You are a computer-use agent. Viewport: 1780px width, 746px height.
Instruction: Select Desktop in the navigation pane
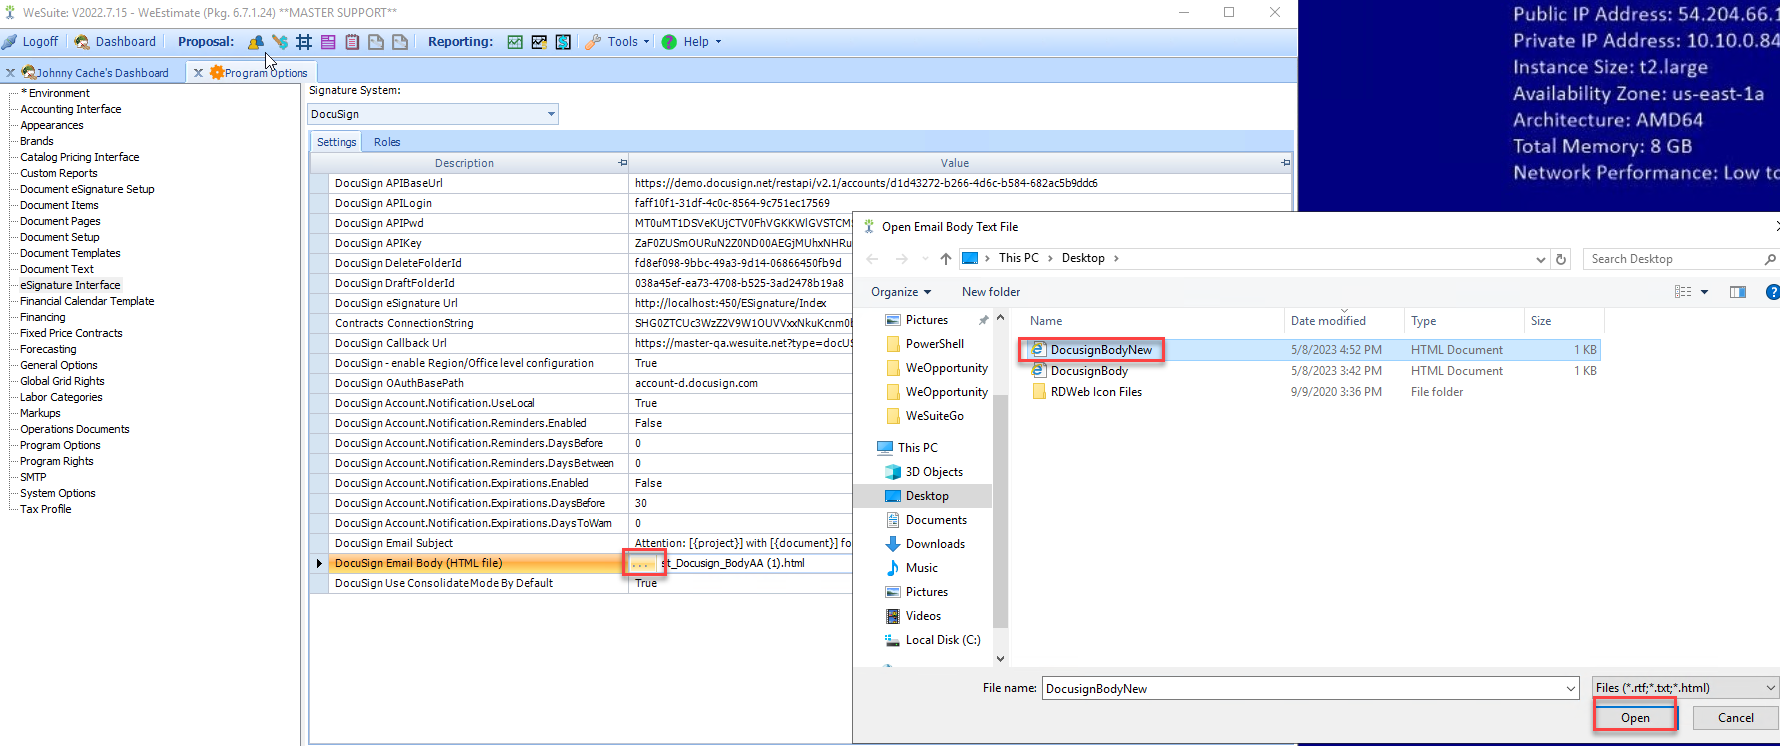pyautogui.click(x=927, y=496)
